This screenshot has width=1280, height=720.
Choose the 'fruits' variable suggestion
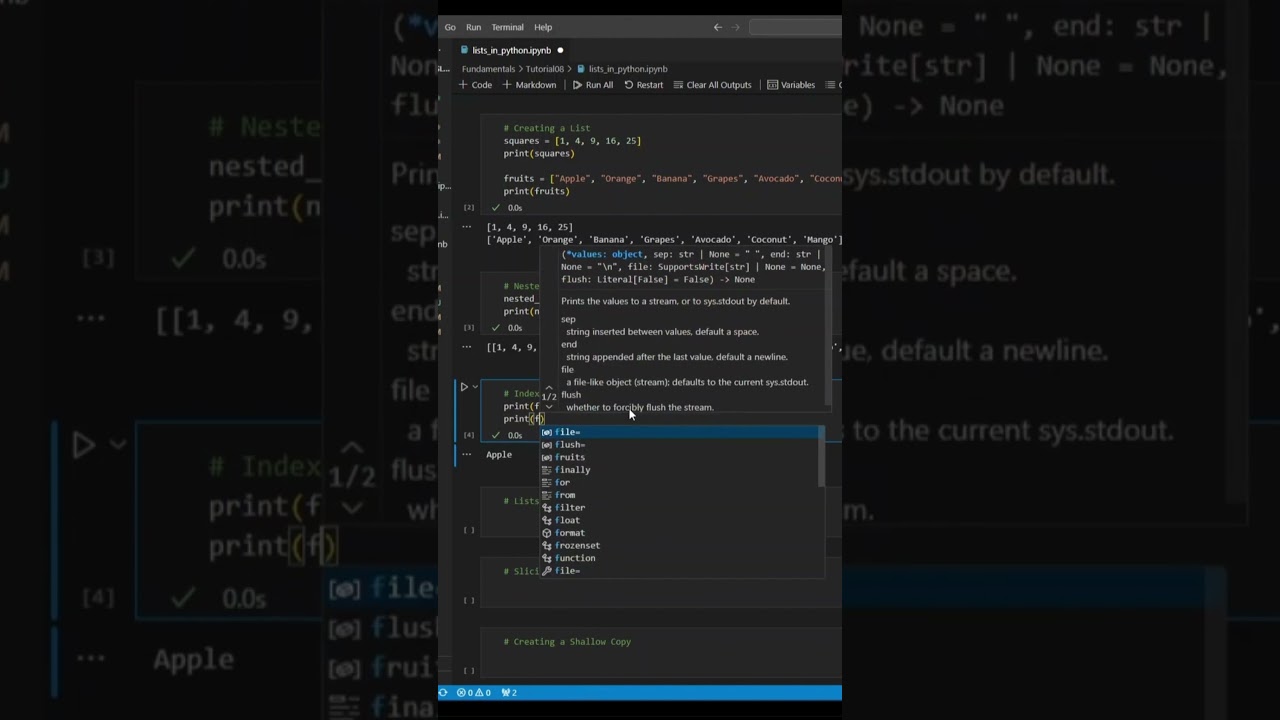point(681,457)
